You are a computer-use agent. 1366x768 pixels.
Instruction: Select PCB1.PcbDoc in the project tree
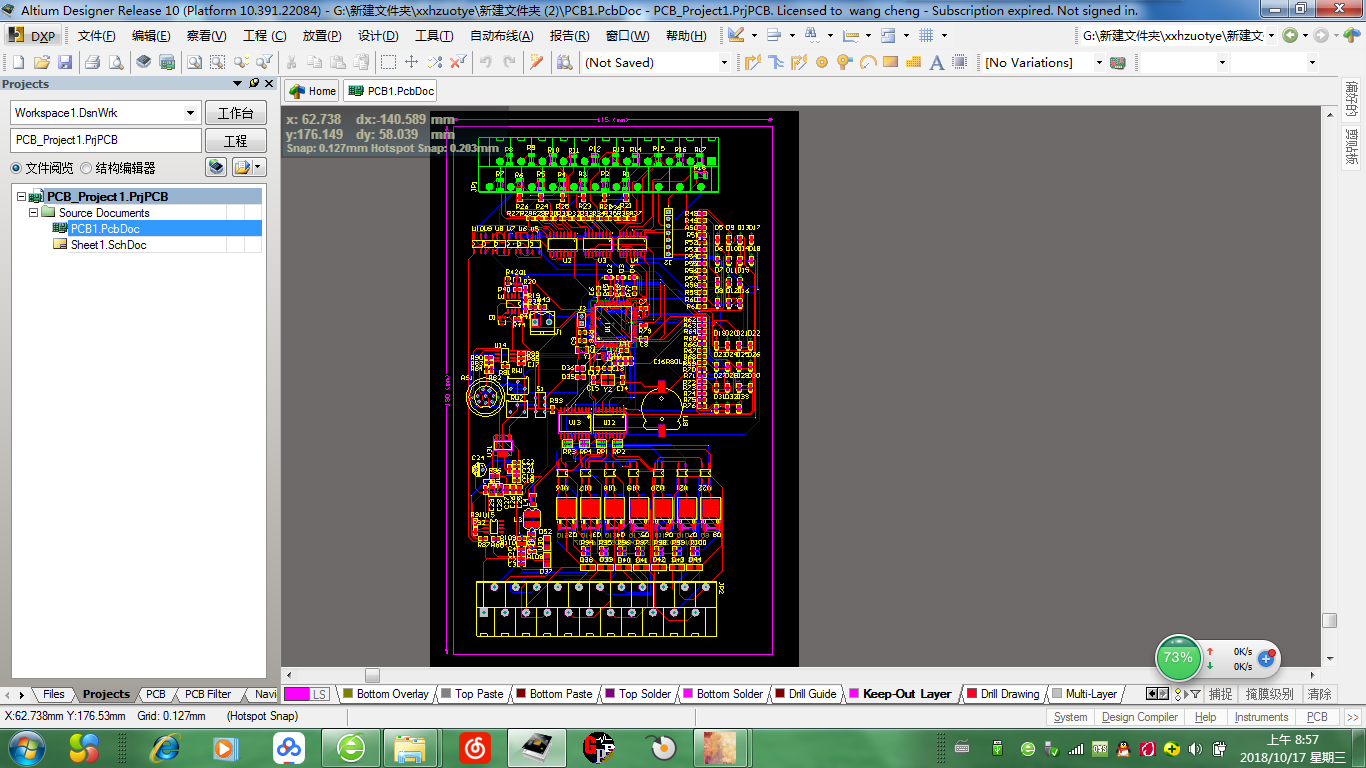(x=105, y=229)
